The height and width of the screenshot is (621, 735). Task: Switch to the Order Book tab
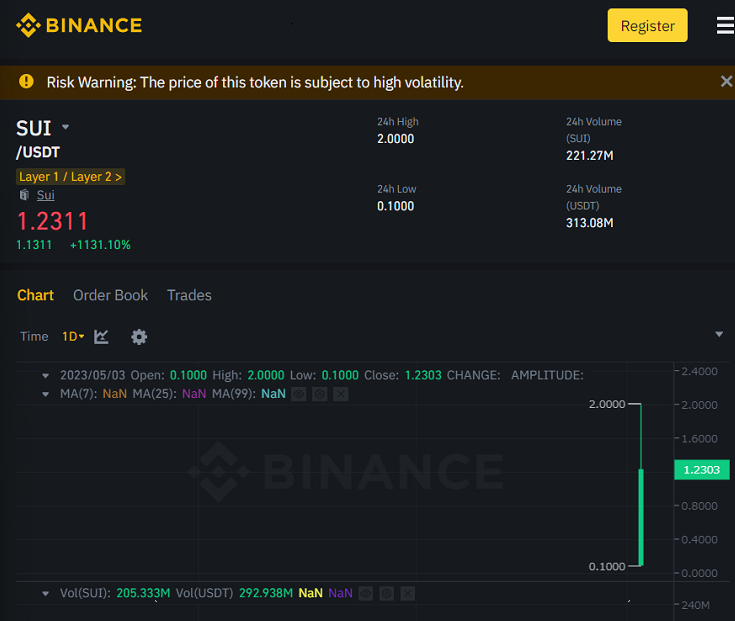pyautogui.click(x=110, y=295)
